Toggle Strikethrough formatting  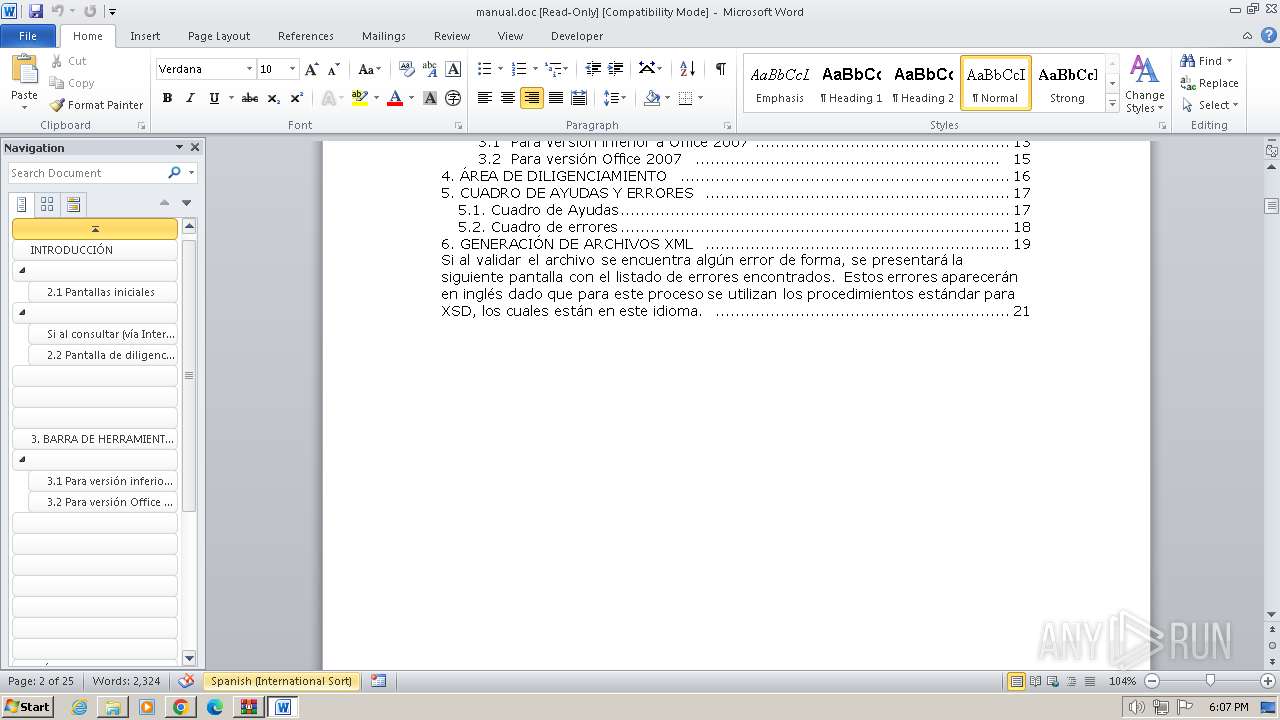click(250, 98)
